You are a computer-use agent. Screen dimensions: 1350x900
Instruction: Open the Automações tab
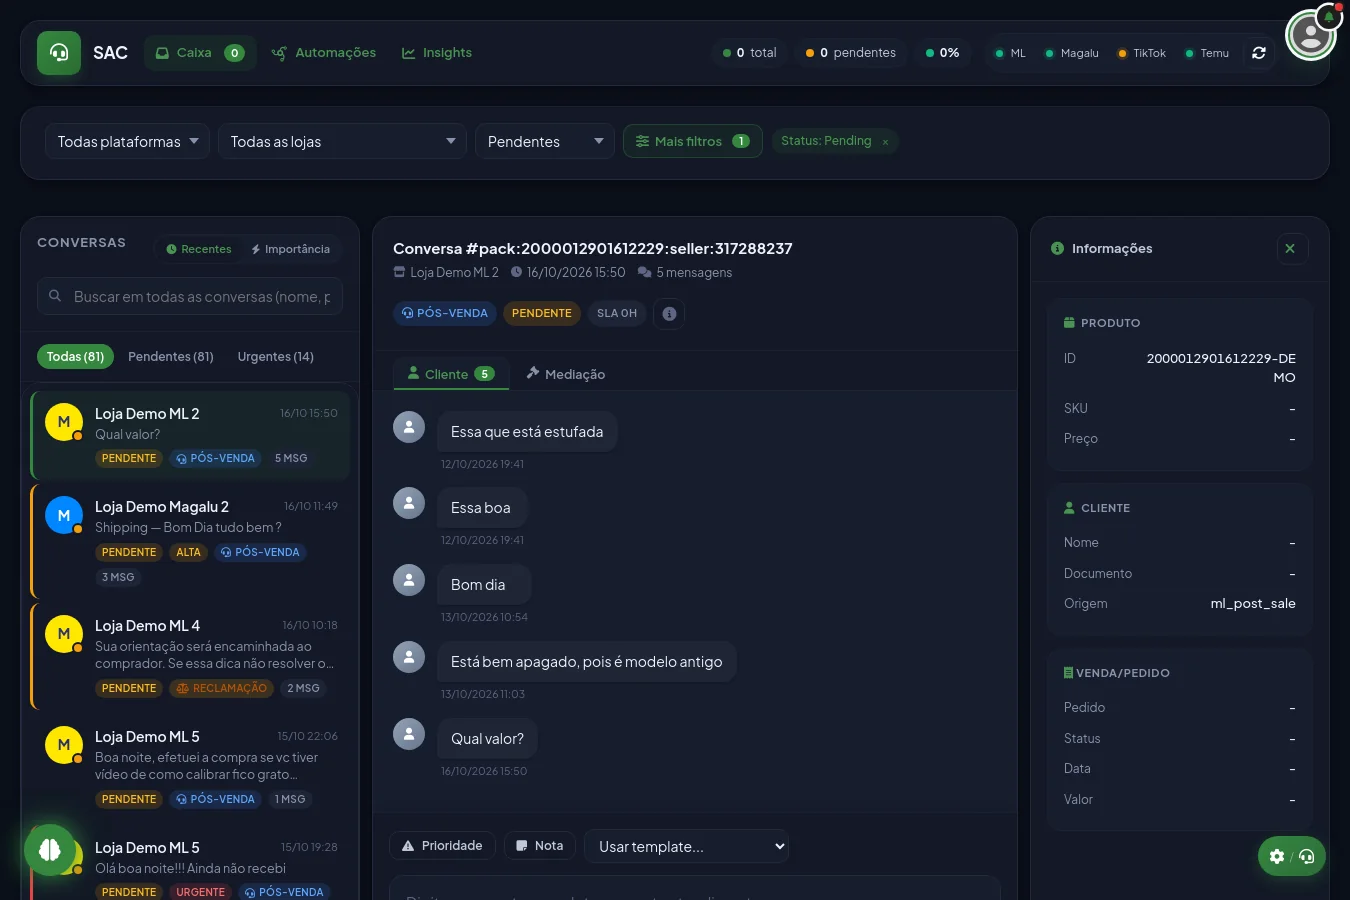point(323,53)
